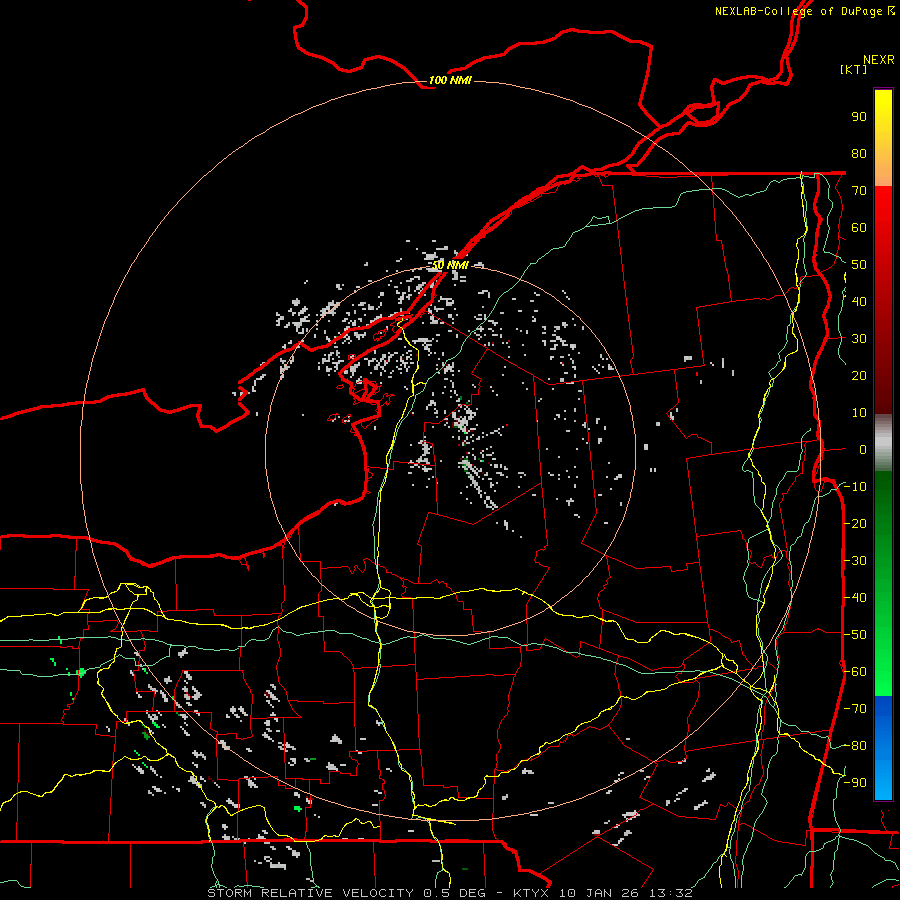Viewport: 900px width, 900px height.
Task: Click the -50 scale label
Action: pos(855,635)
